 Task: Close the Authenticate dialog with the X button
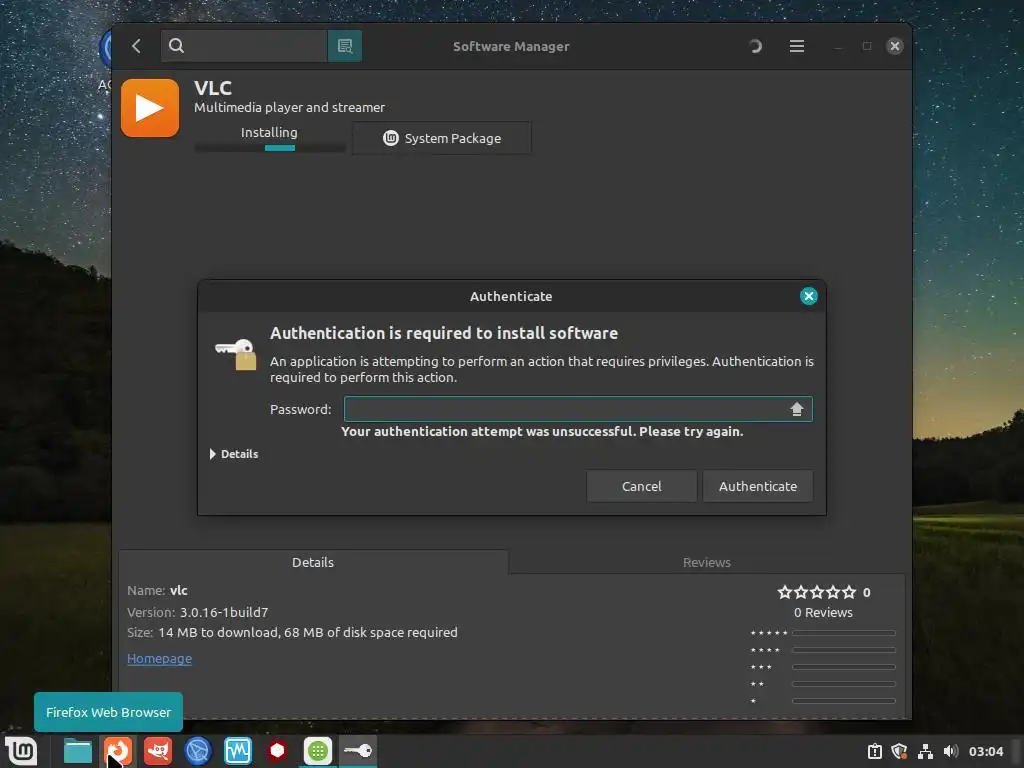pyautogui.click(x=808, y=296)
